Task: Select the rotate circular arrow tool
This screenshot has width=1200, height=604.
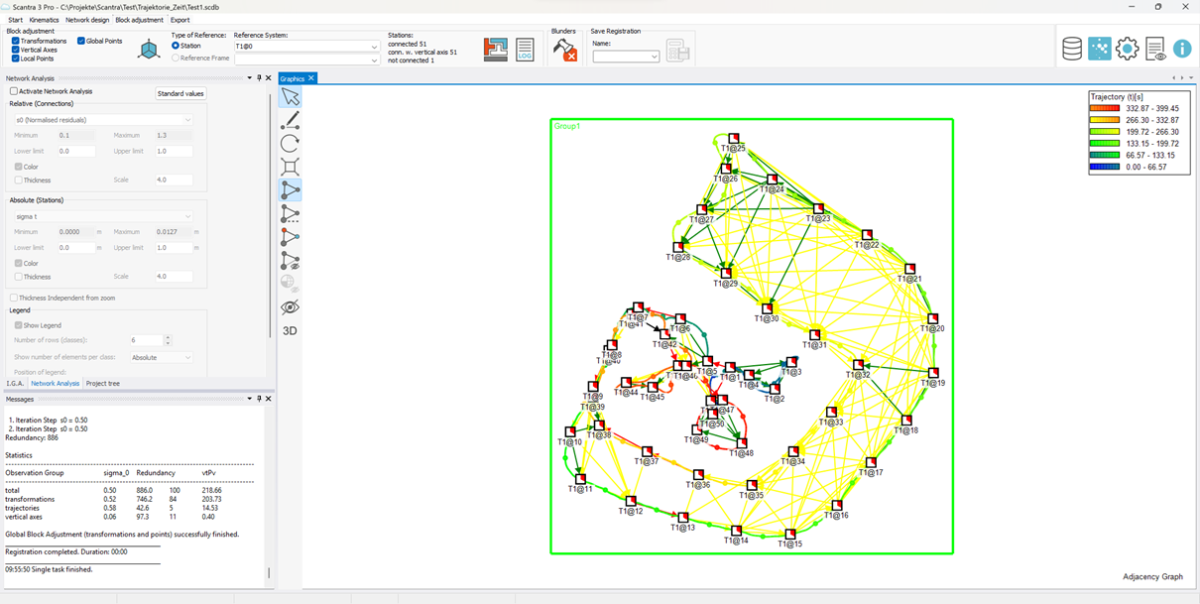Action: [x=290, y=143]
